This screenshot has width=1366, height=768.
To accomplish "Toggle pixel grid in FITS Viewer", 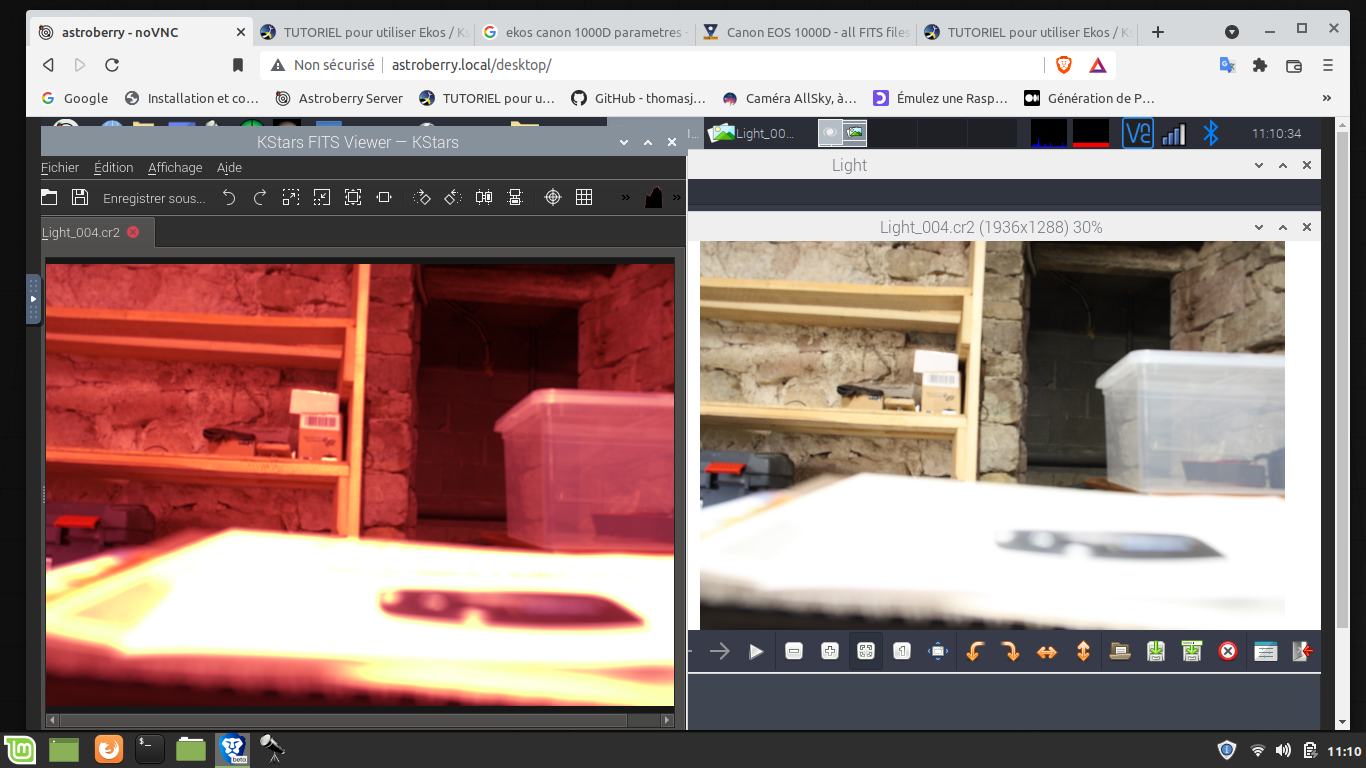I will [x=584, y=198].
